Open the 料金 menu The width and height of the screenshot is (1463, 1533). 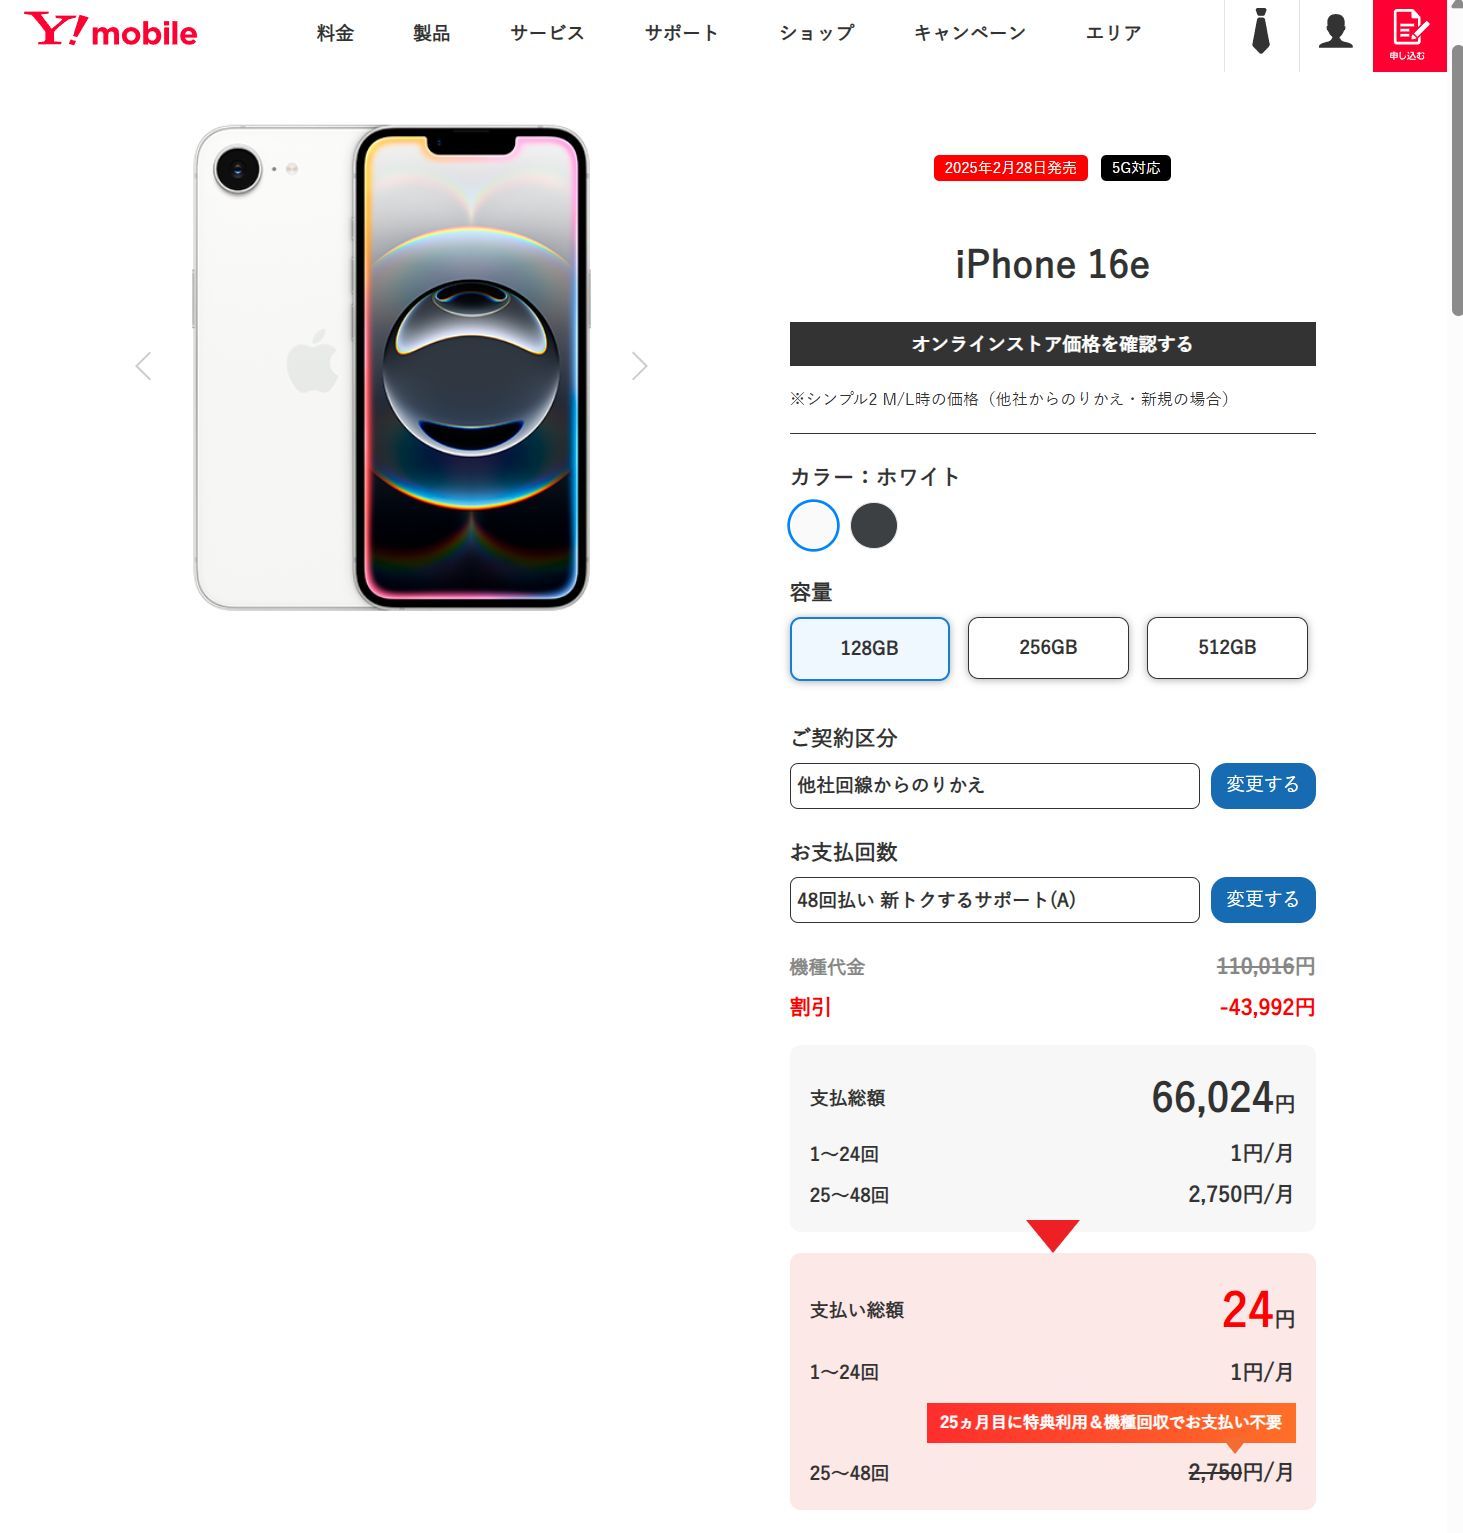335,33
